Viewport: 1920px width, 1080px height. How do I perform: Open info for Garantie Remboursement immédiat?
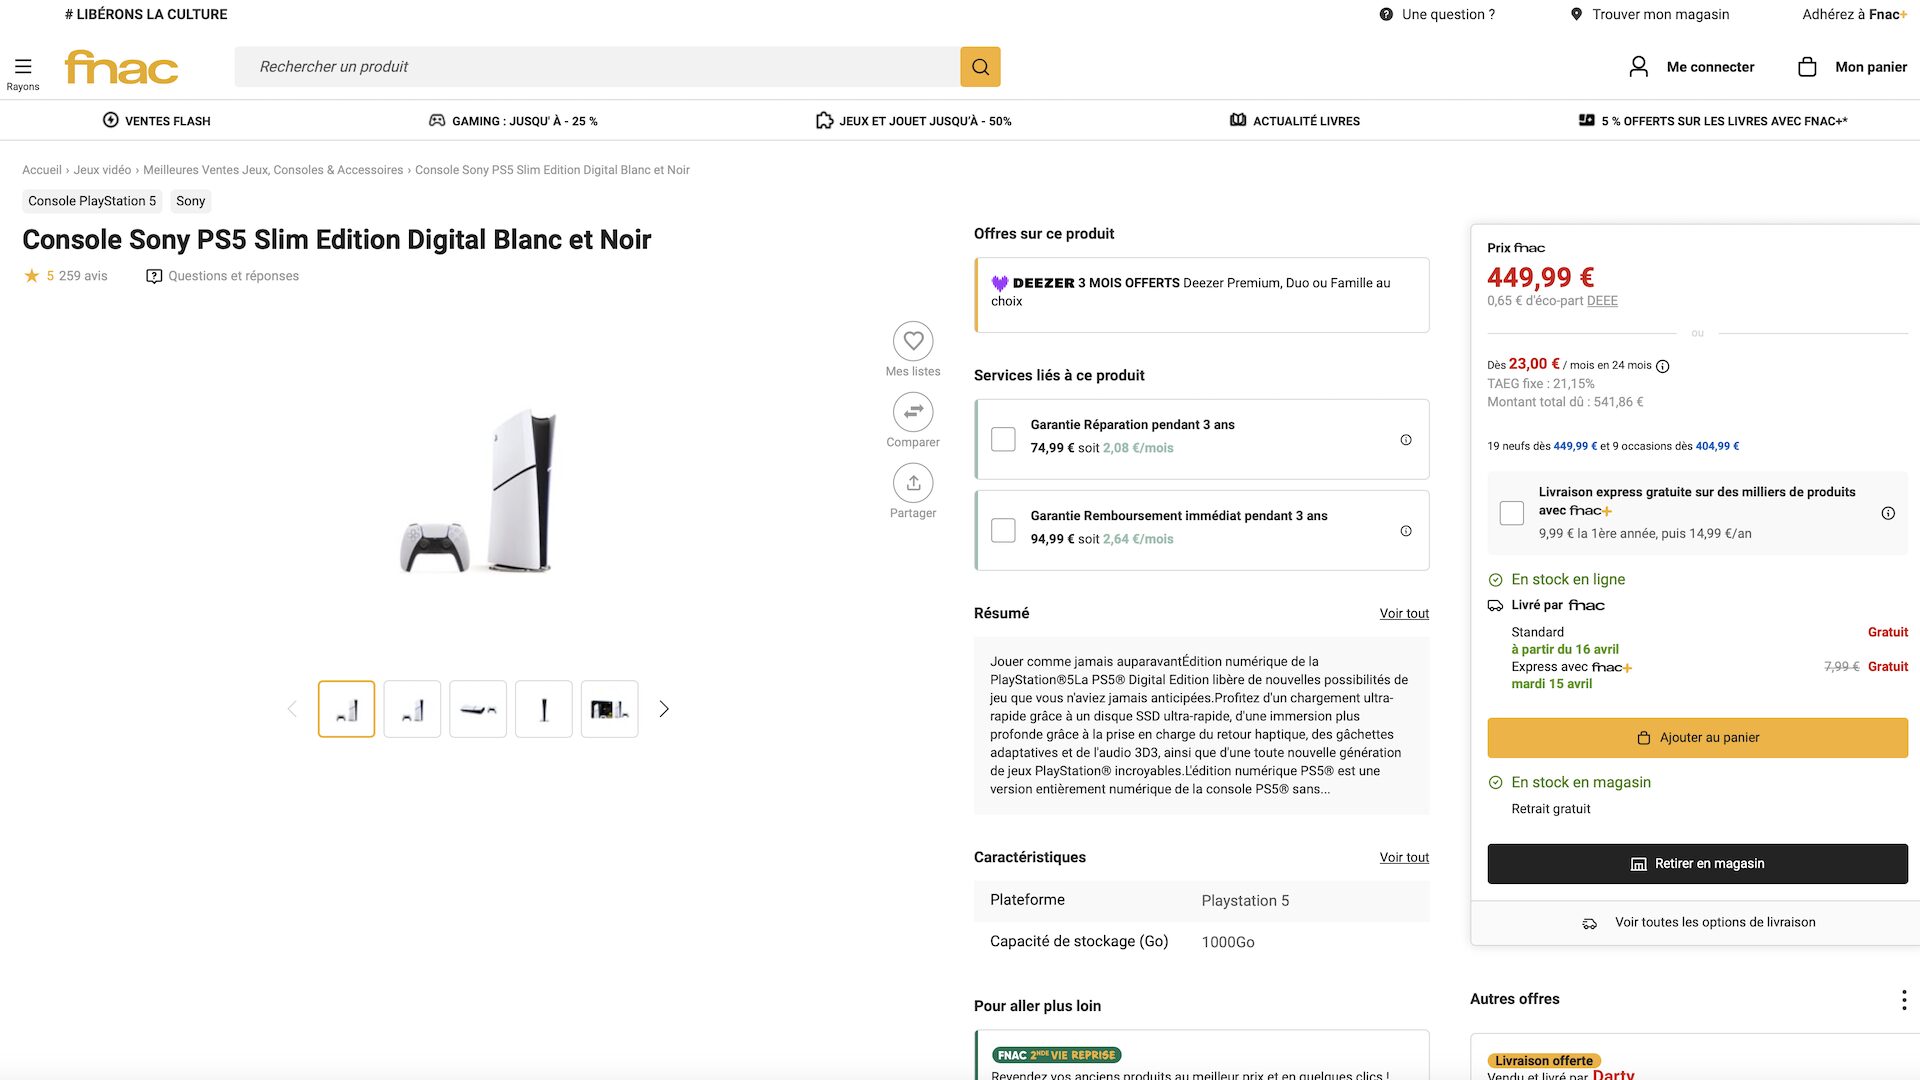coord(1406,531)
